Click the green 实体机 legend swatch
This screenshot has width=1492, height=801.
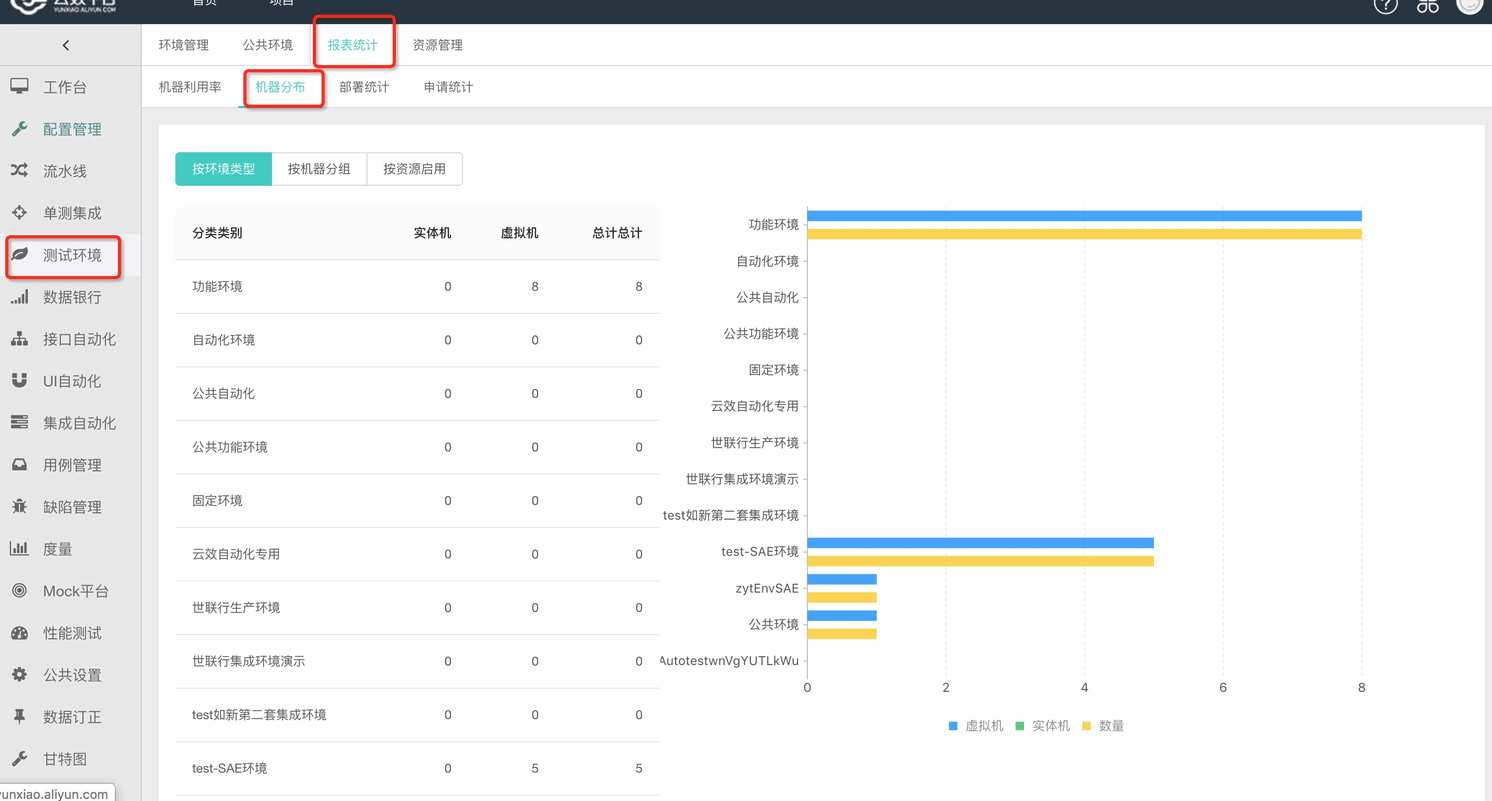click(1020, 726)
